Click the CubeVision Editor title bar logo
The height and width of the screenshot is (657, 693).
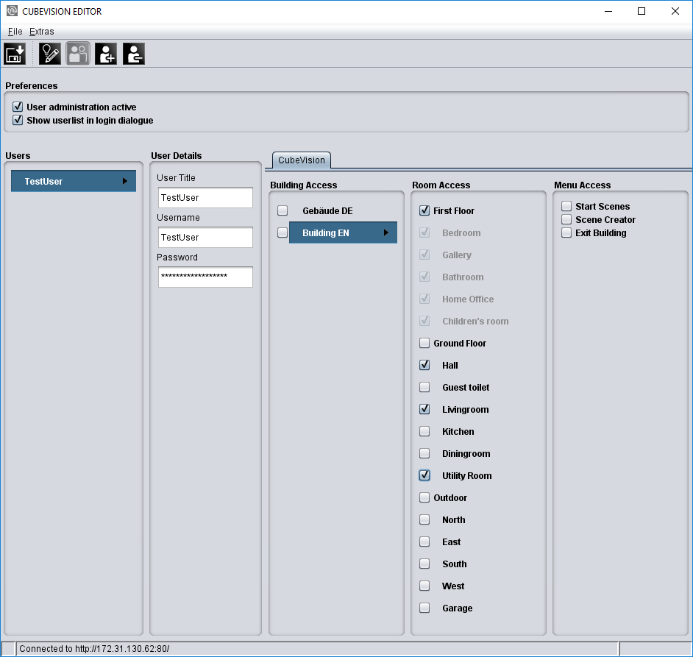[12, 11]
